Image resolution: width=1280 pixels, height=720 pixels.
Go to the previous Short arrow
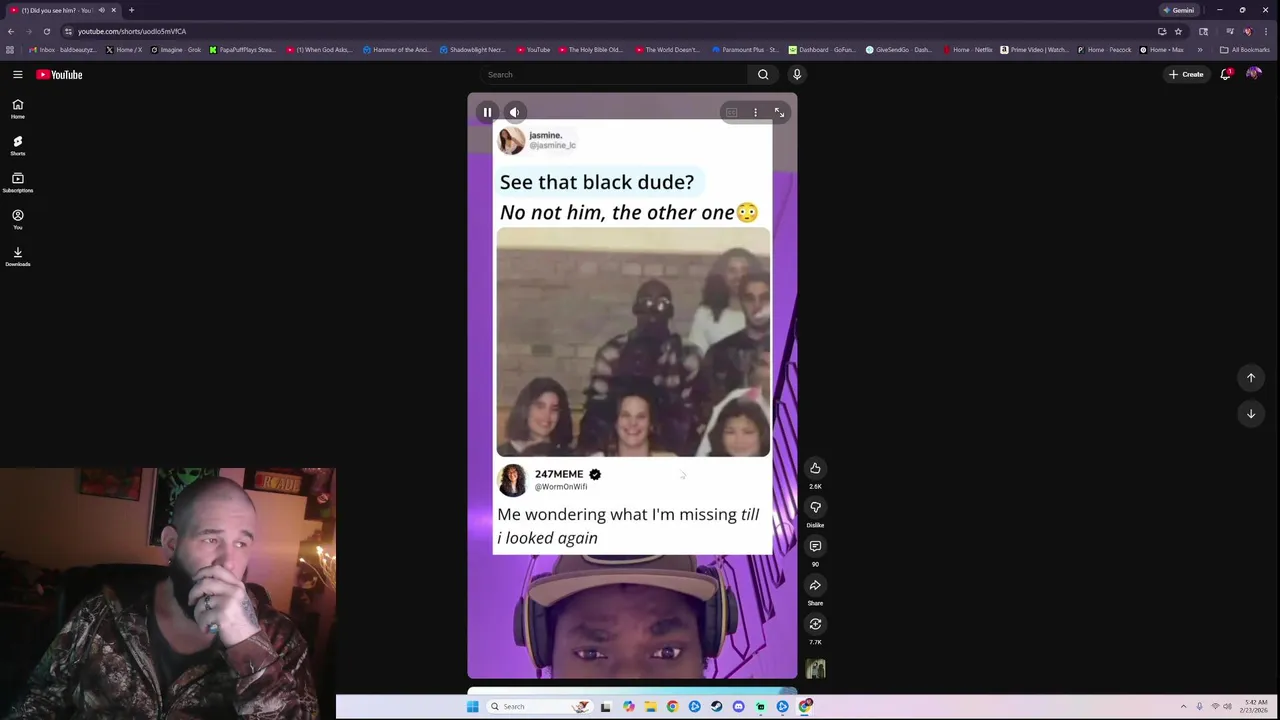(1250, 378)
